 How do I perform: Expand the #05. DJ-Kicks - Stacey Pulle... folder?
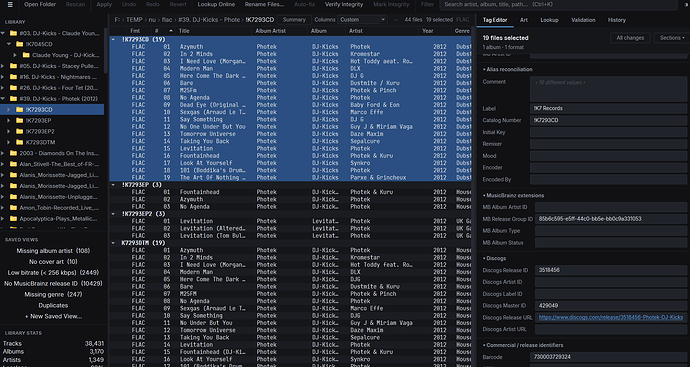pyautogui.click(x=3, y=66)
